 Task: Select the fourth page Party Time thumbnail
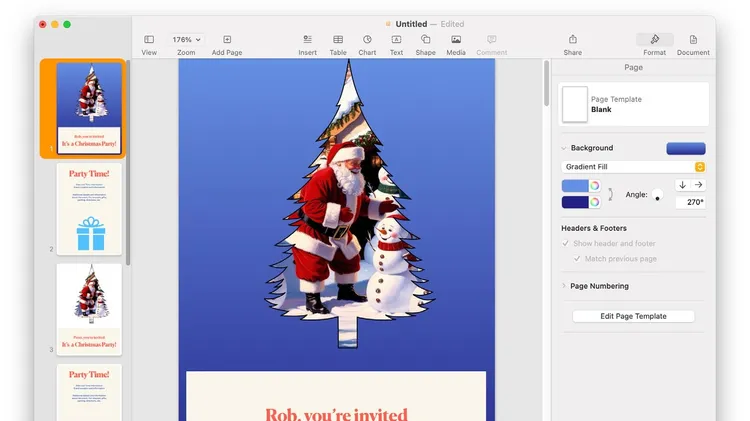(x=89, y=392)
